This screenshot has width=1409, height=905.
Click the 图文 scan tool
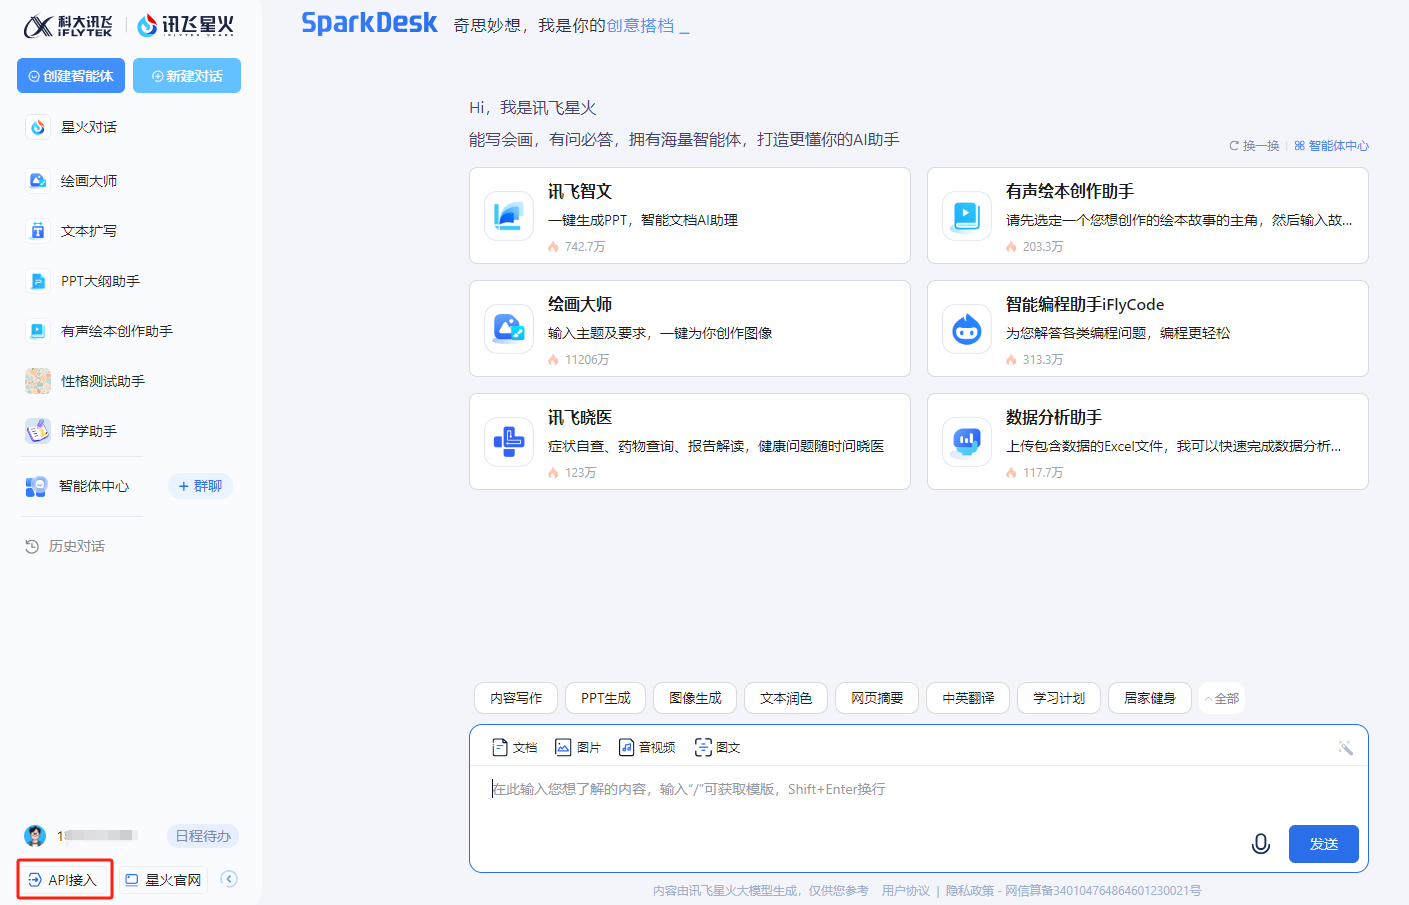click(x=718, y=747)
